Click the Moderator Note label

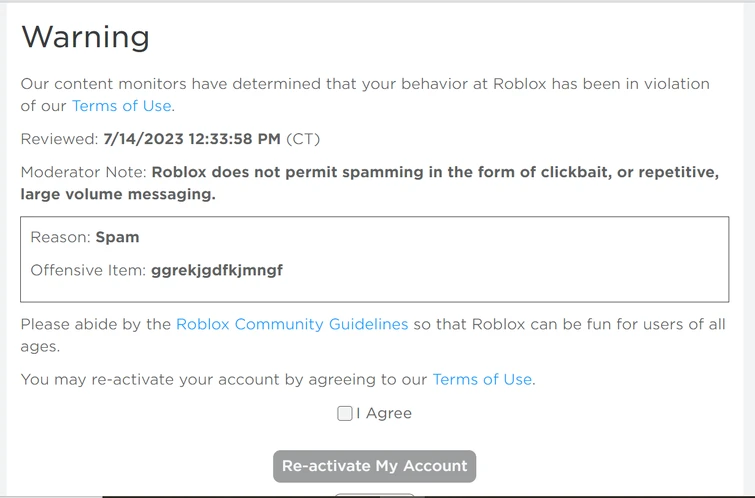tap(83, 172)
